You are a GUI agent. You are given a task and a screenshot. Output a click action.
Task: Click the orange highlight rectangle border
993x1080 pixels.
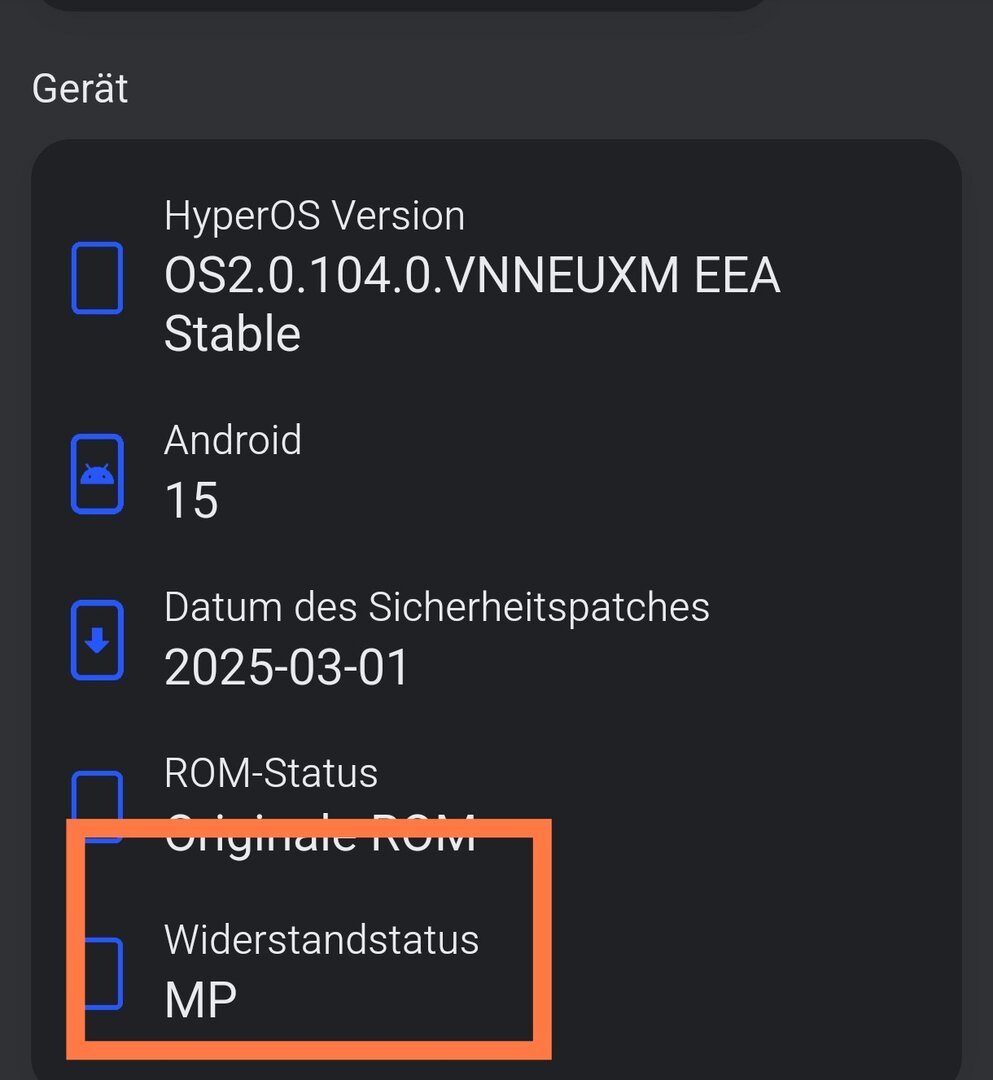click(x=541, y=940)
